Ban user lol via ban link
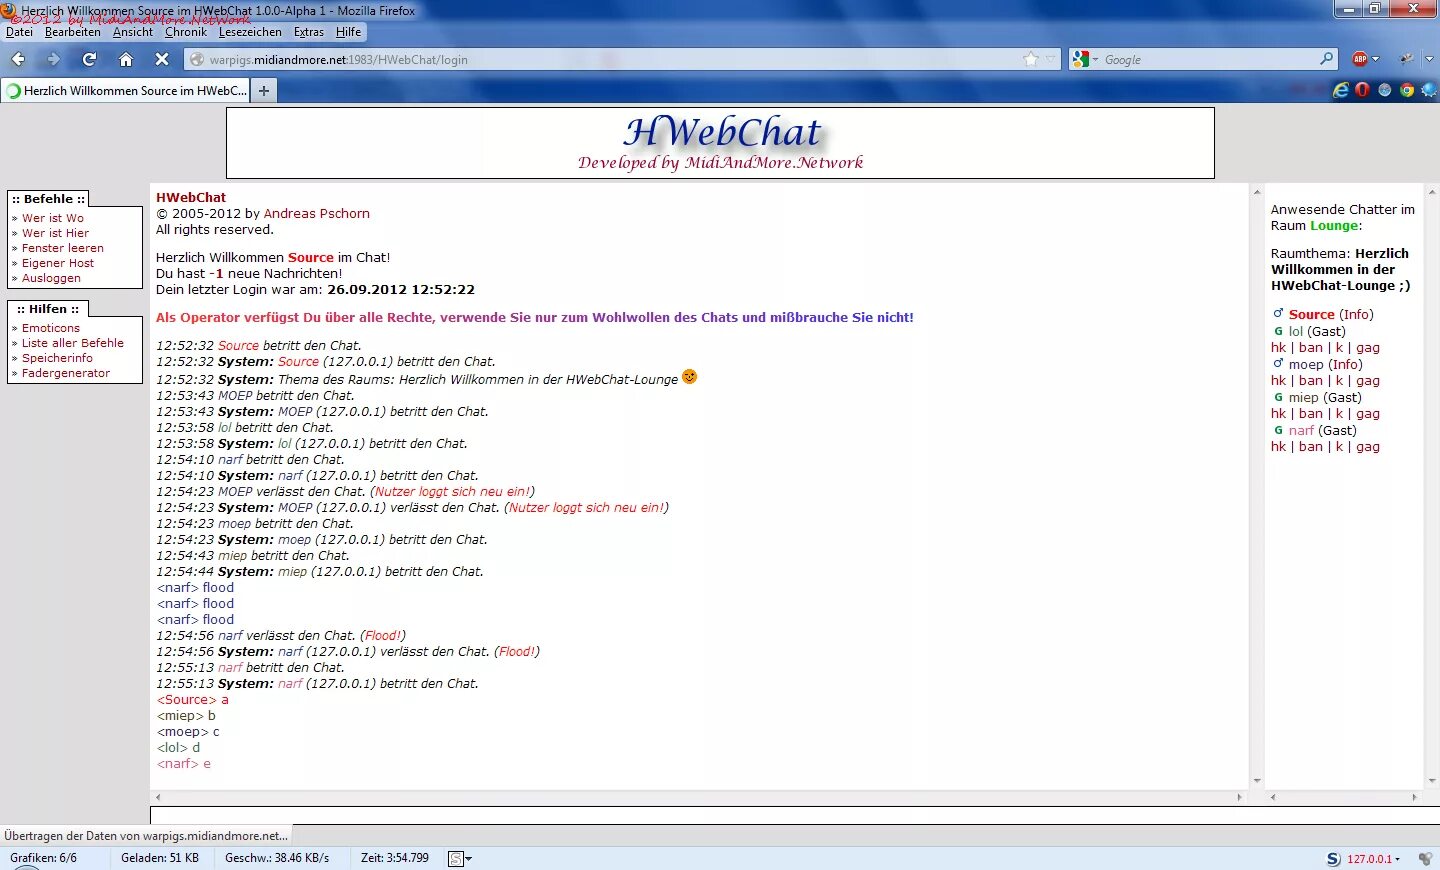 [1311, 348]
